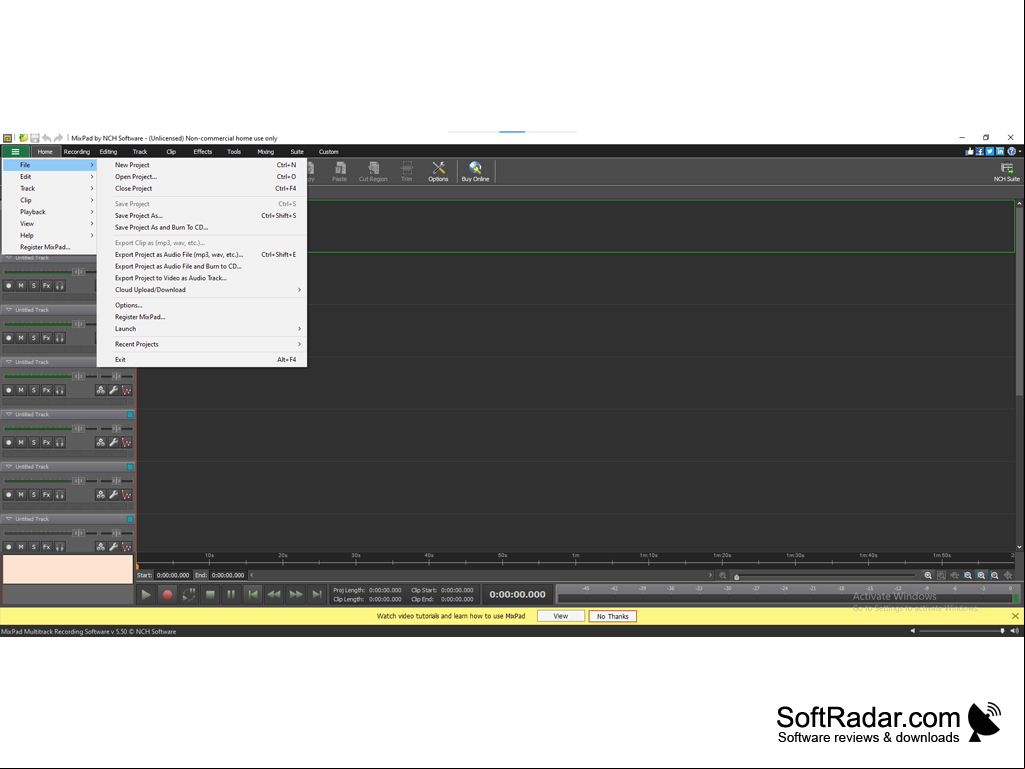
Task: Toggle the loop mode transport button
Action: tap(189, 594)
